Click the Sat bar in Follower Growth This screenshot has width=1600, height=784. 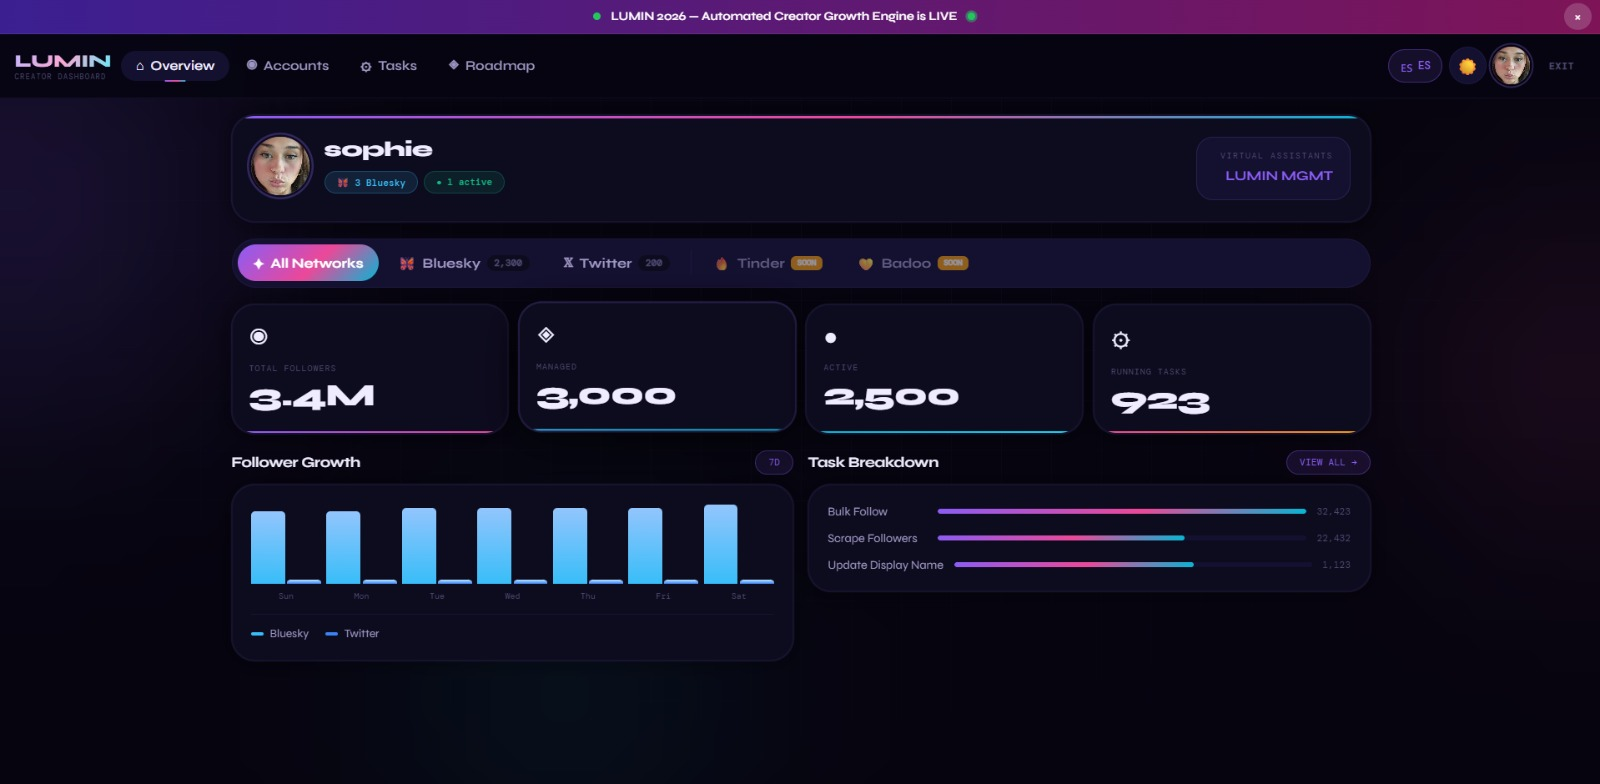click(721, 544)
